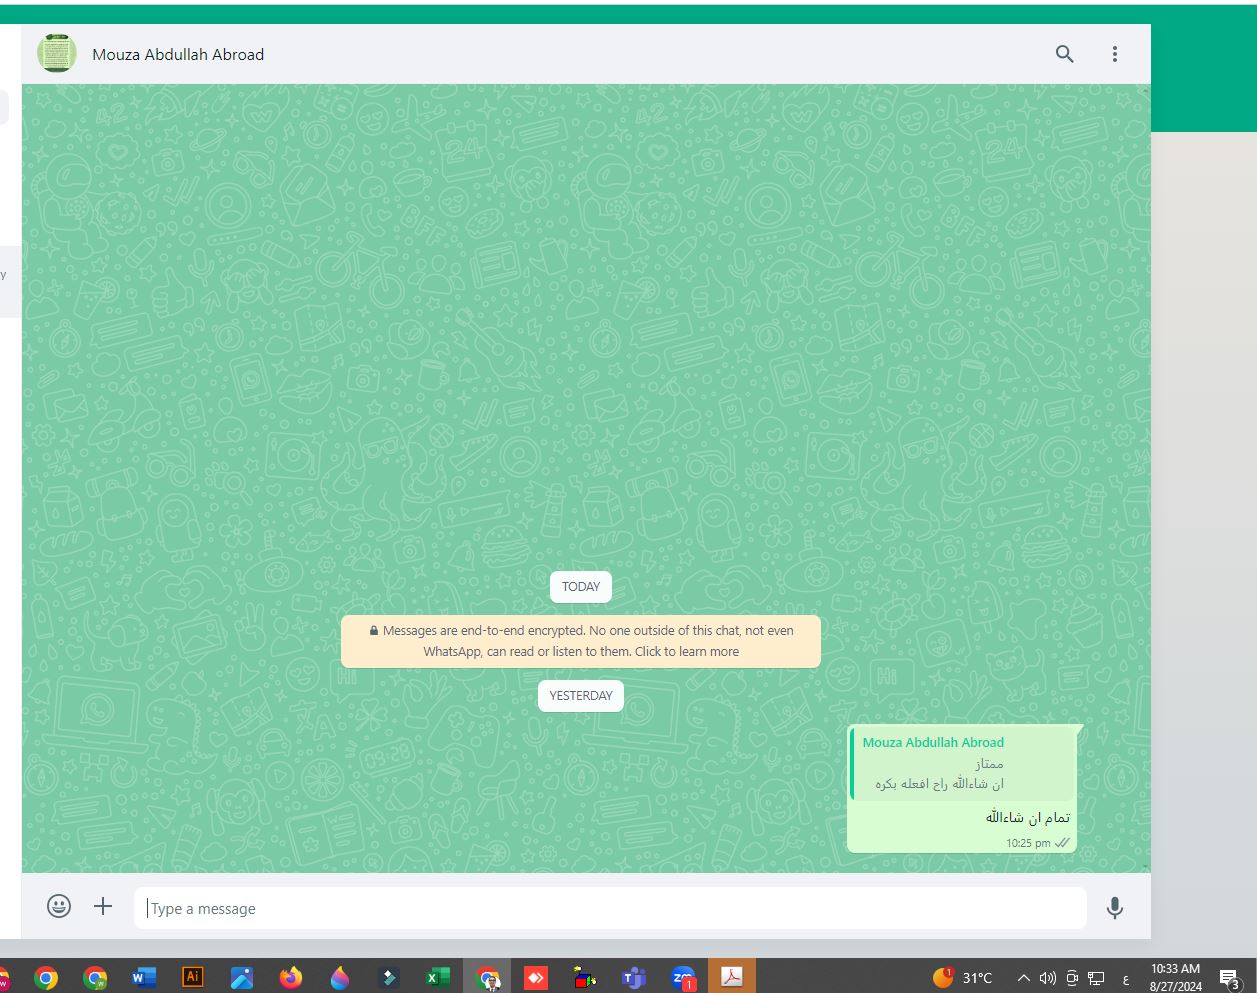Click the TODAY date label
Image resolution: width=1257 pixels, height=993 pixels.
tap(581, 587)
